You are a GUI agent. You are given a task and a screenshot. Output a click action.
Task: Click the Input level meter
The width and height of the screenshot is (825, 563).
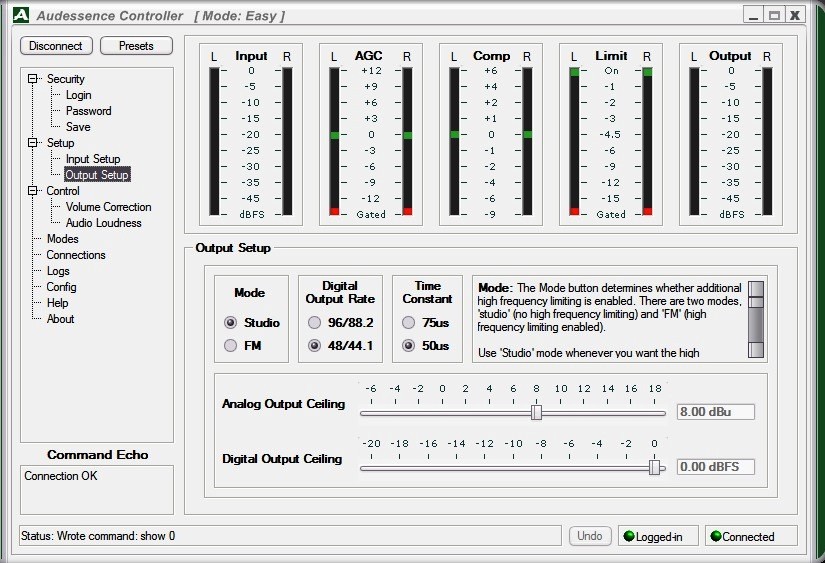(x=250, y=135)
